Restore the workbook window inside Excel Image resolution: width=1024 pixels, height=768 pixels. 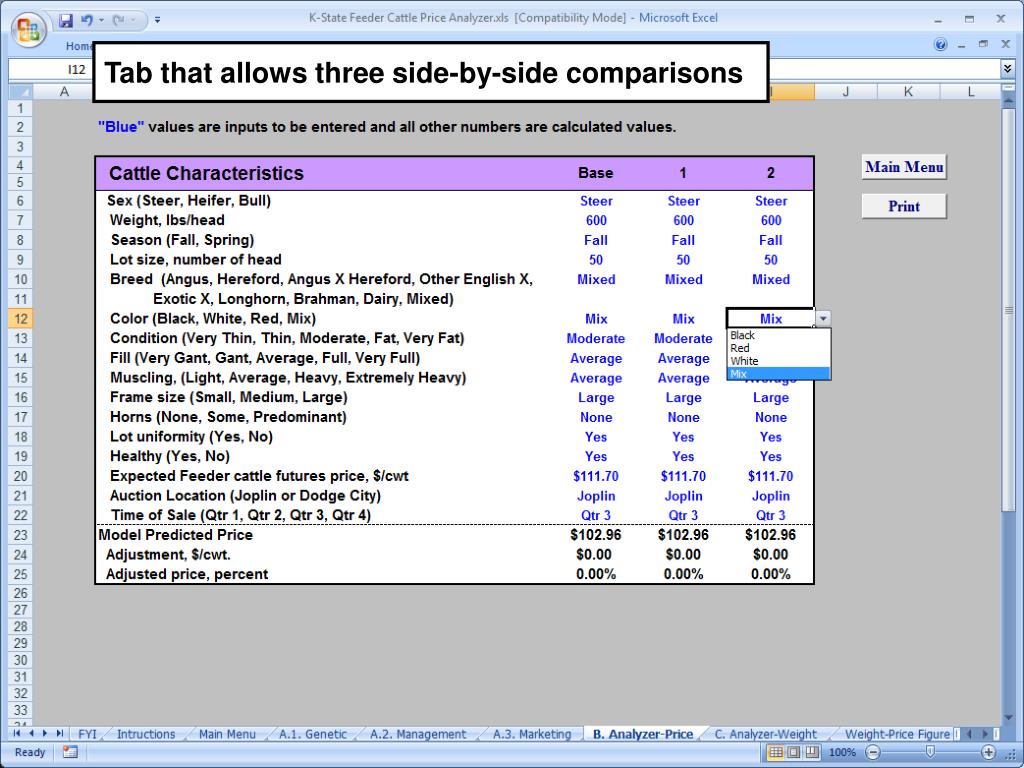click(983, 44)
